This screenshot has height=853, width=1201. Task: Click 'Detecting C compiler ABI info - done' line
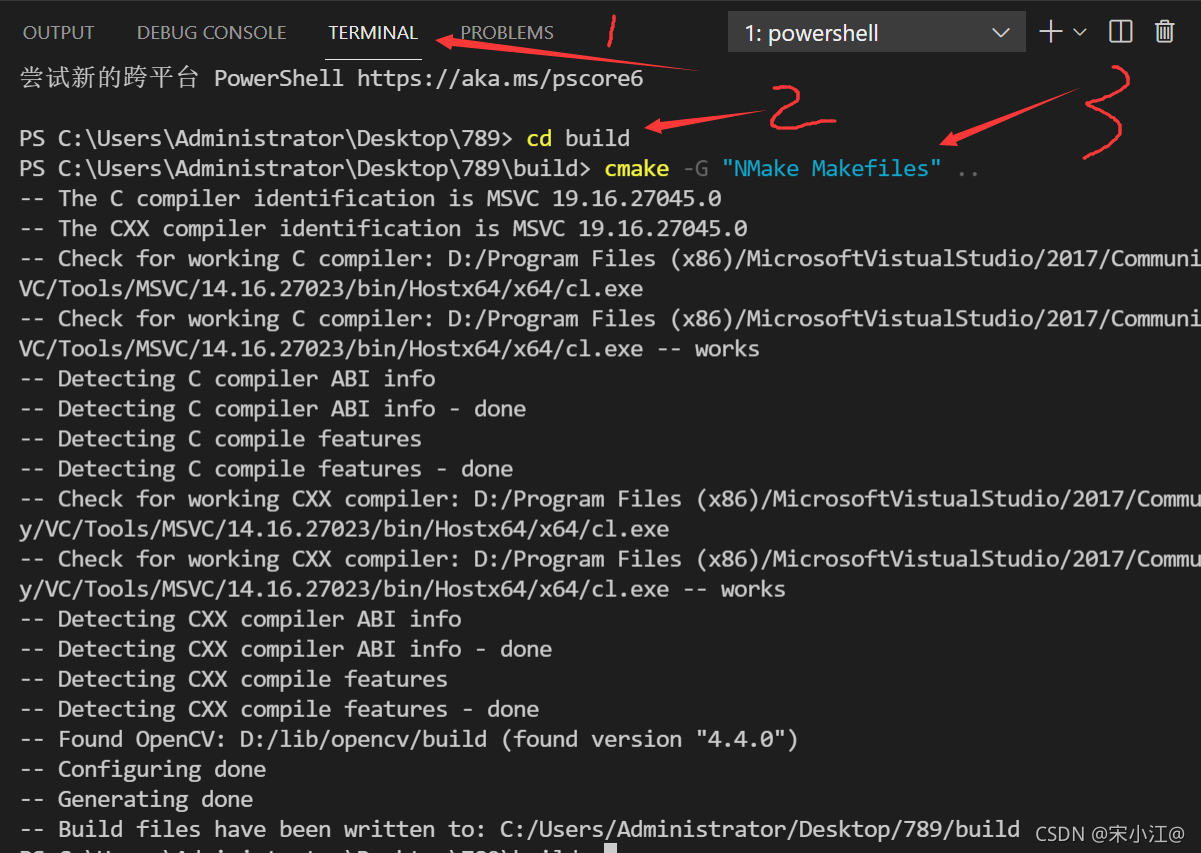272,408
